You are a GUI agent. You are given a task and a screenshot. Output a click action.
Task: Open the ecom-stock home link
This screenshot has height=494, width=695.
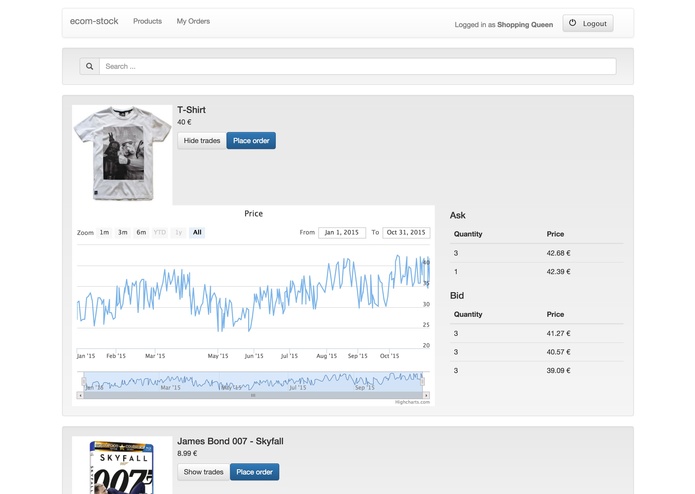tap(94, 21)
